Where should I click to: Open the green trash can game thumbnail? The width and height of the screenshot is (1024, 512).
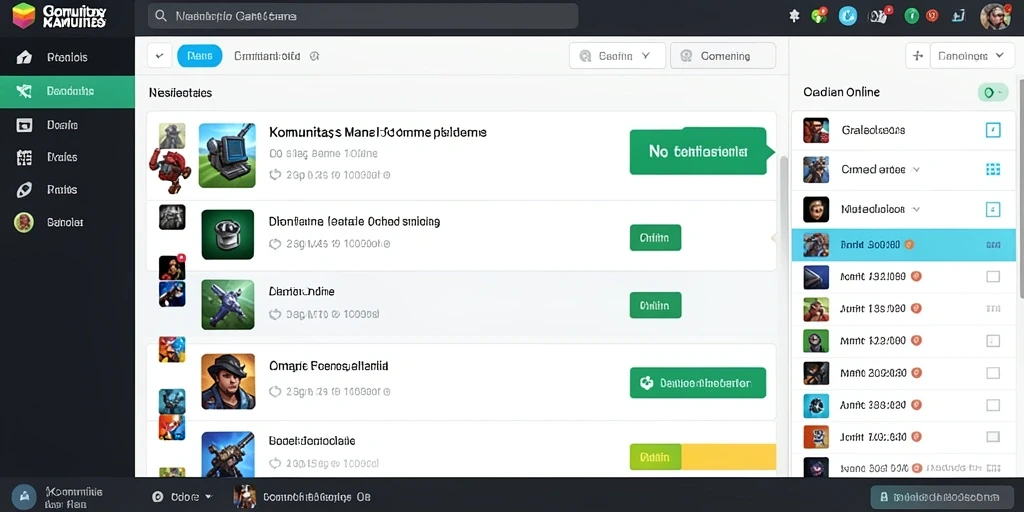tap(227, 234)
